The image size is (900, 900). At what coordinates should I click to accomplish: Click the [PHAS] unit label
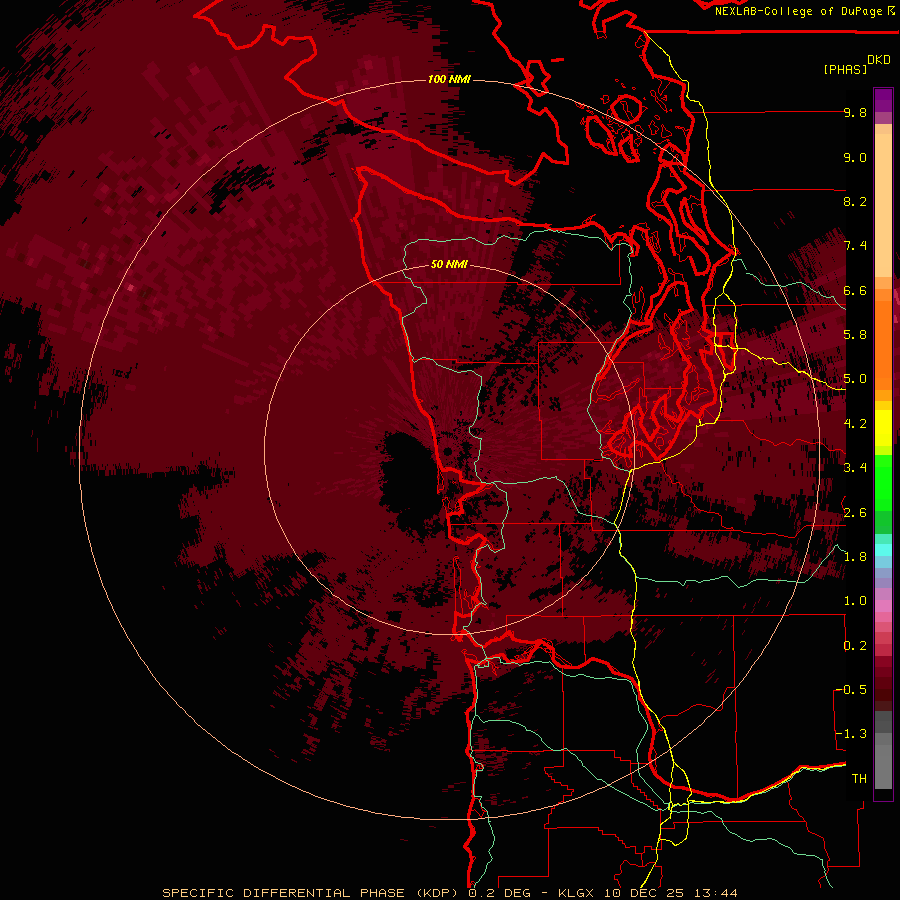tap(845, 69)
